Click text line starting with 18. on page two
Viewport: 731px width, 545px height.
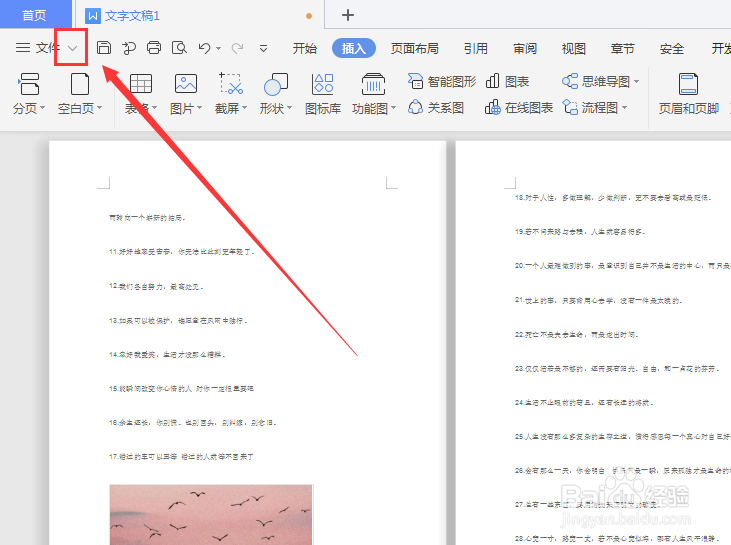(613, 198)
